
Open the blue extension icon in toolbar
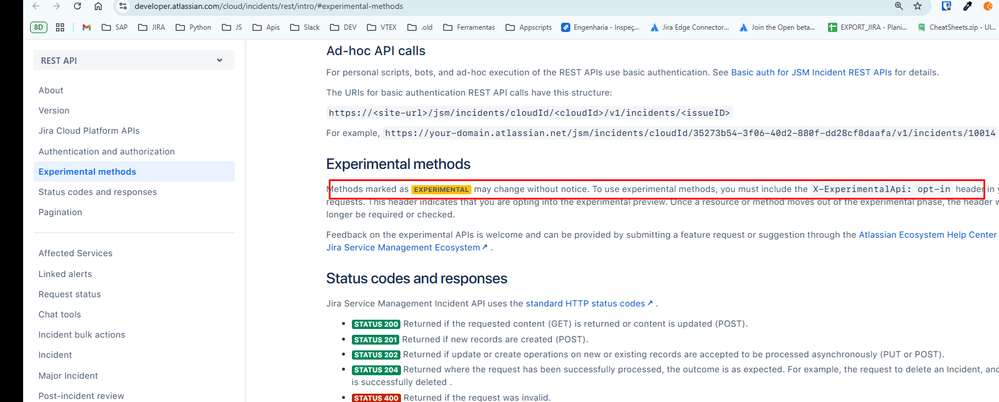pos(947,6)
